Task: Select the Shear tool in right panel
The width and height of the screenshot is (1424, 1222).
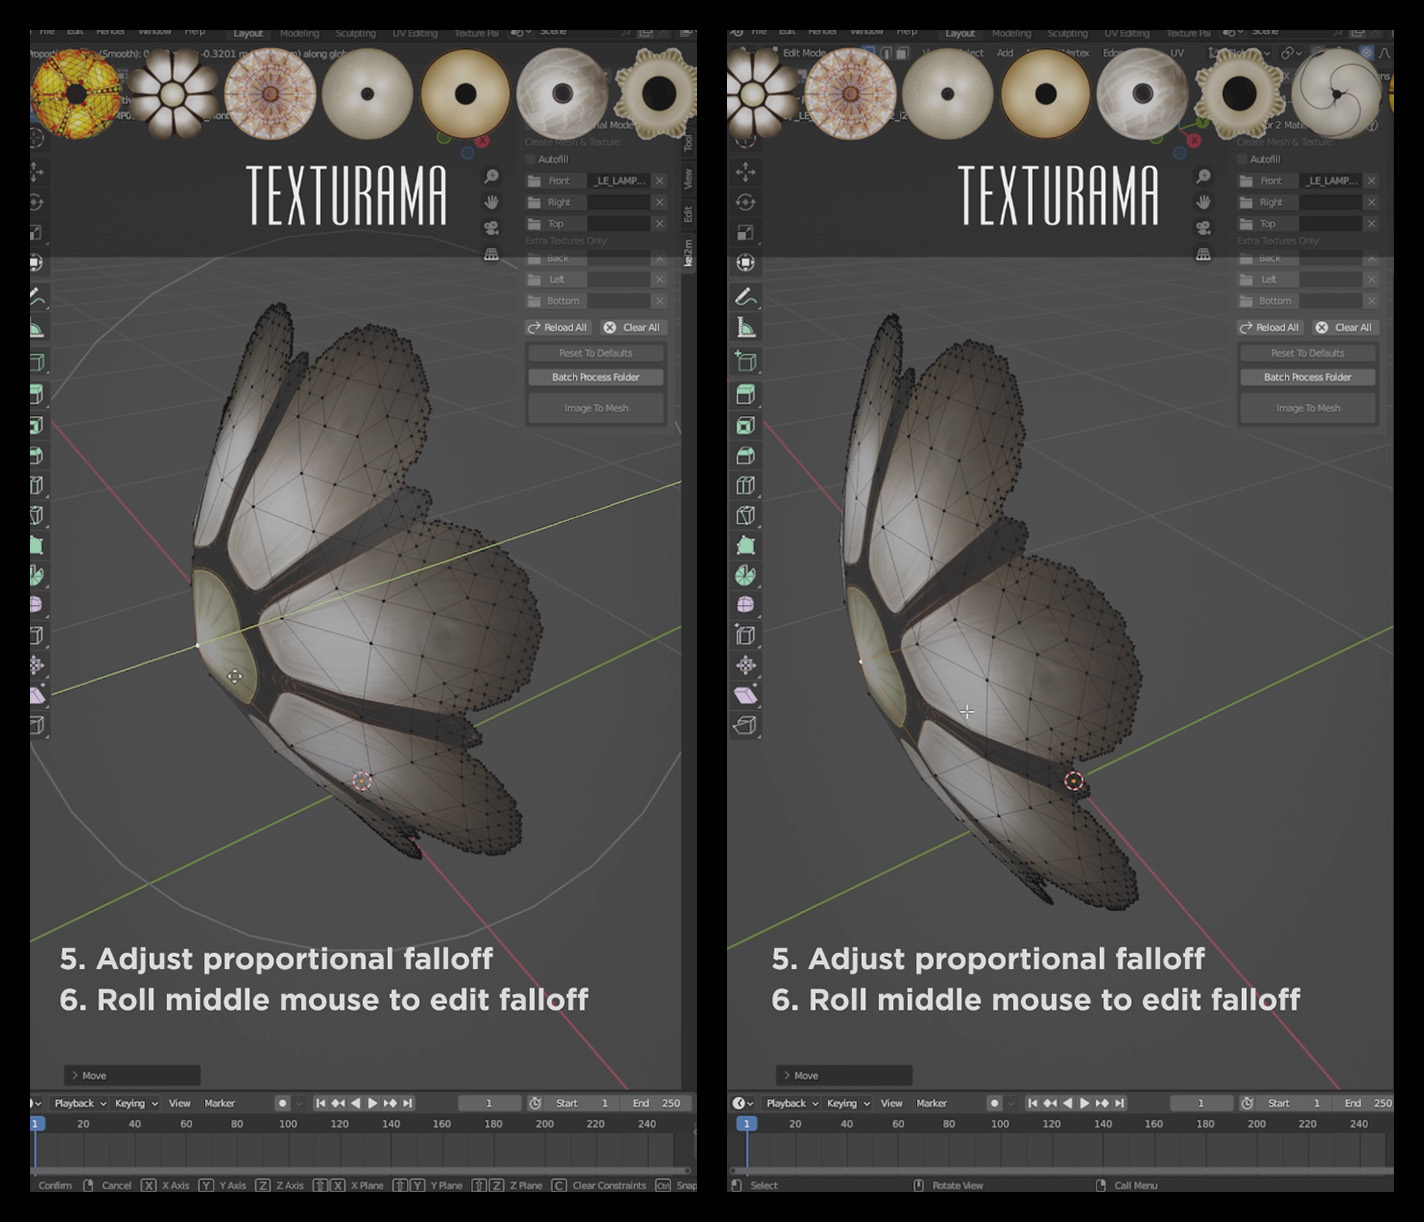Action: pos(745,695)
